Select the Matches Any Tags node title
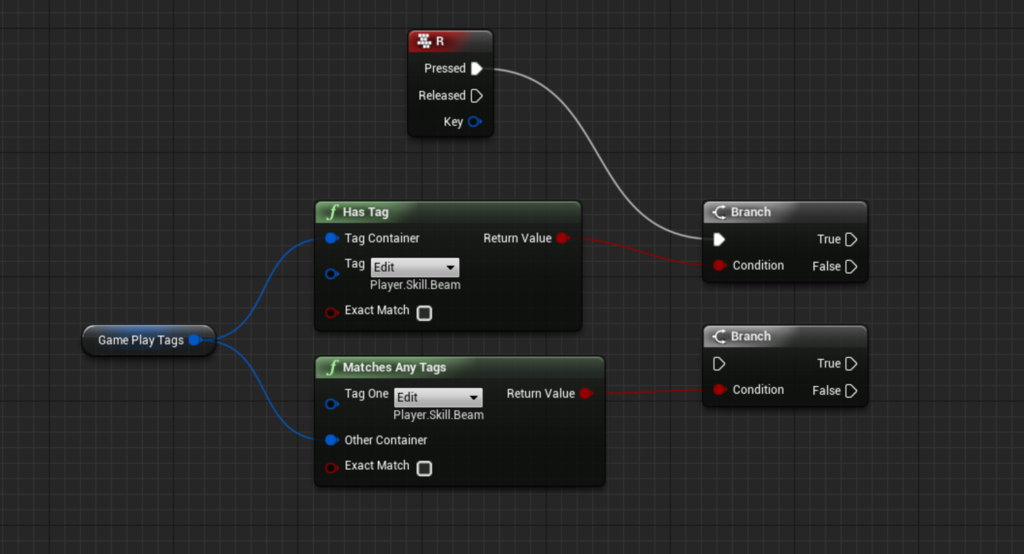The image size is (1024, 554). [x=394, y=368]
